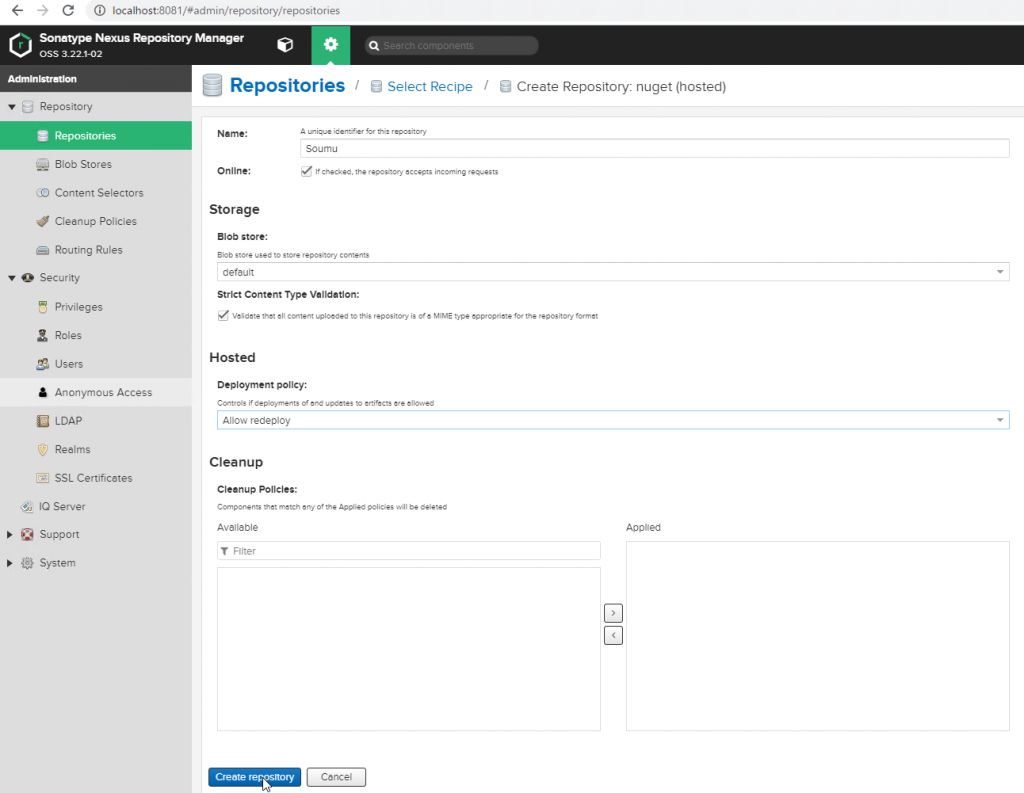This screenshot has height=793, width=1024.
Task: Click the Available policies Filter field
Action: [409, 551]
